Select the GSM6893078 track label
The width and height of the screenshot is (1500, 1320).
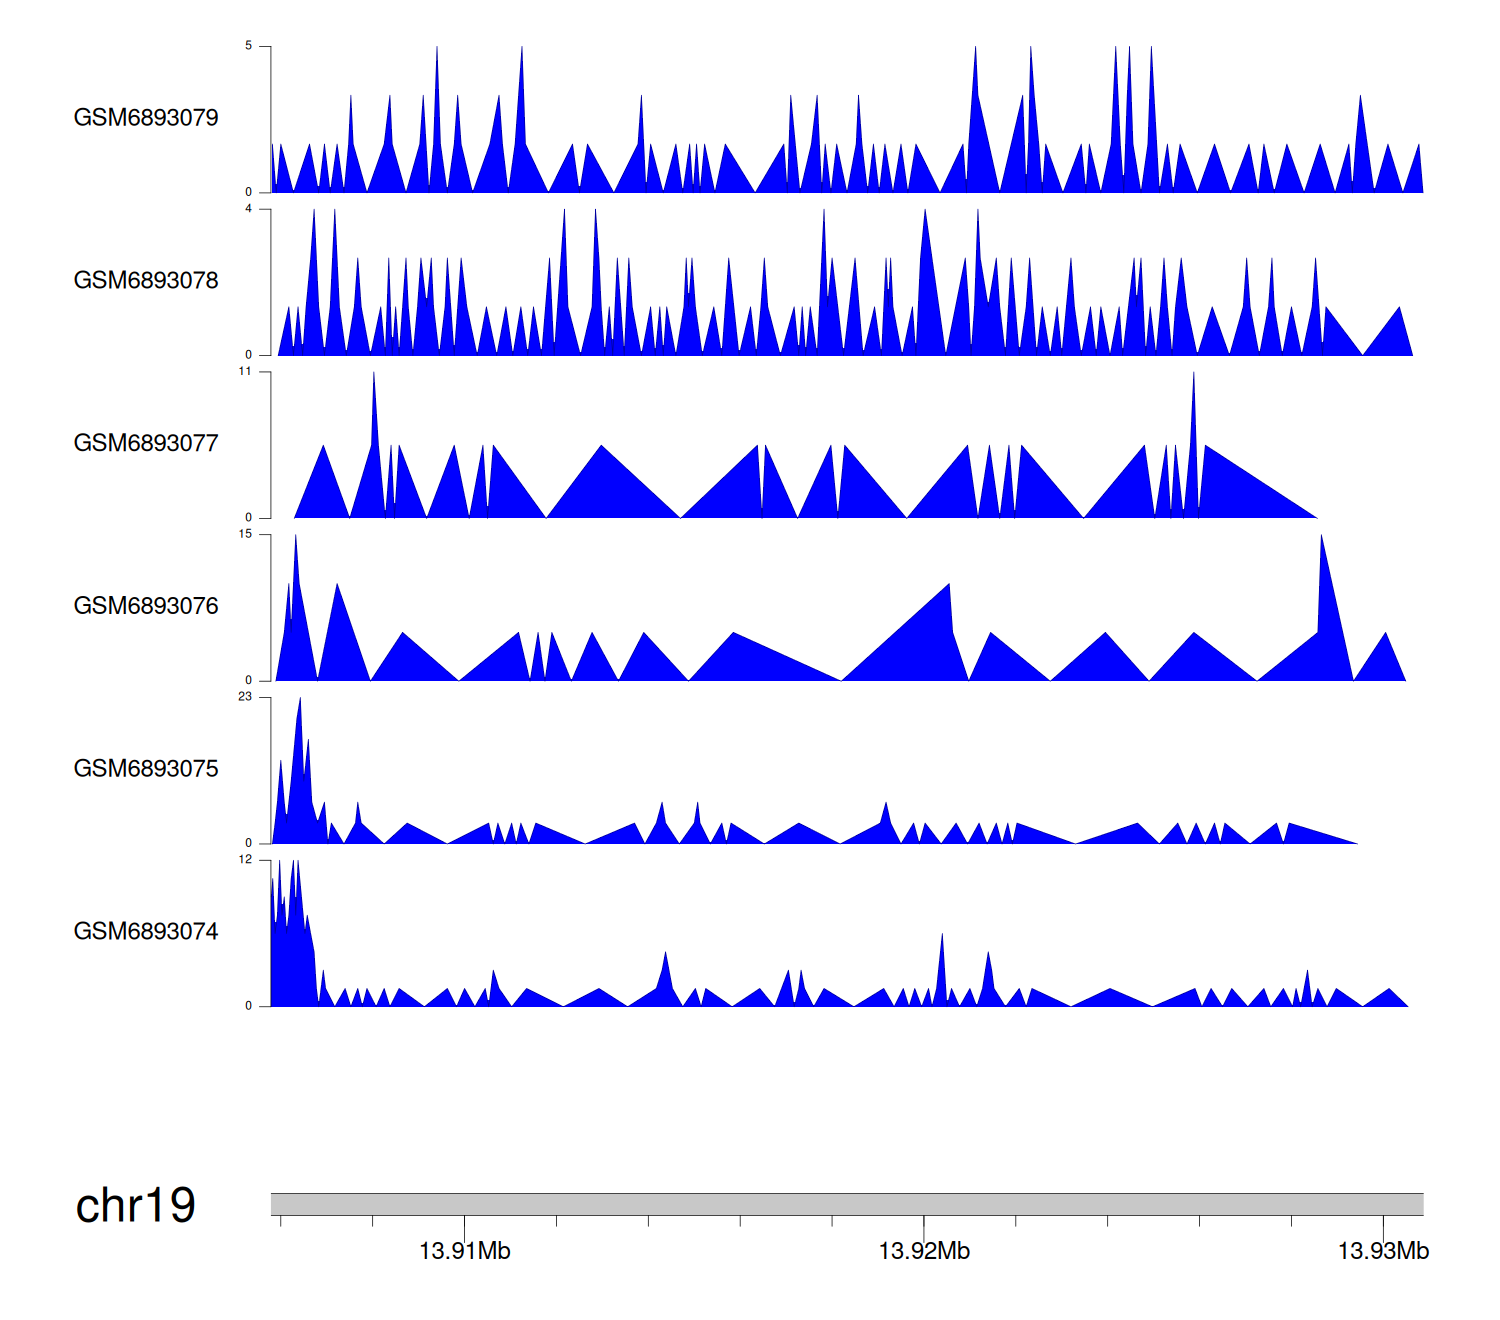coord(146,281)
